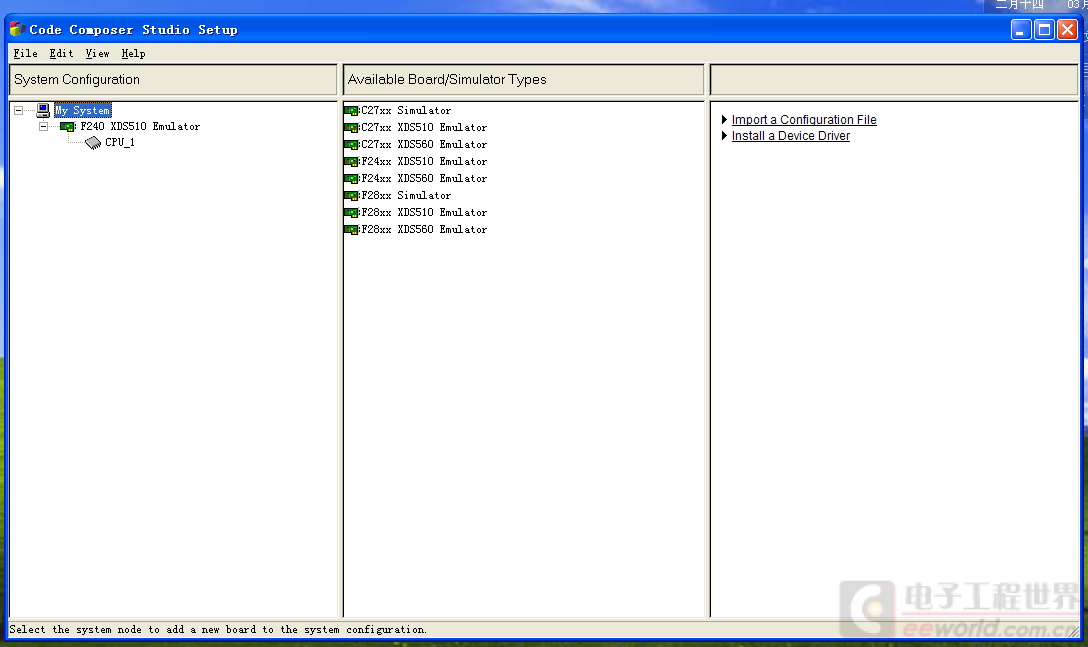
Task: Open the Help menu
Action: tap(133, 53)
